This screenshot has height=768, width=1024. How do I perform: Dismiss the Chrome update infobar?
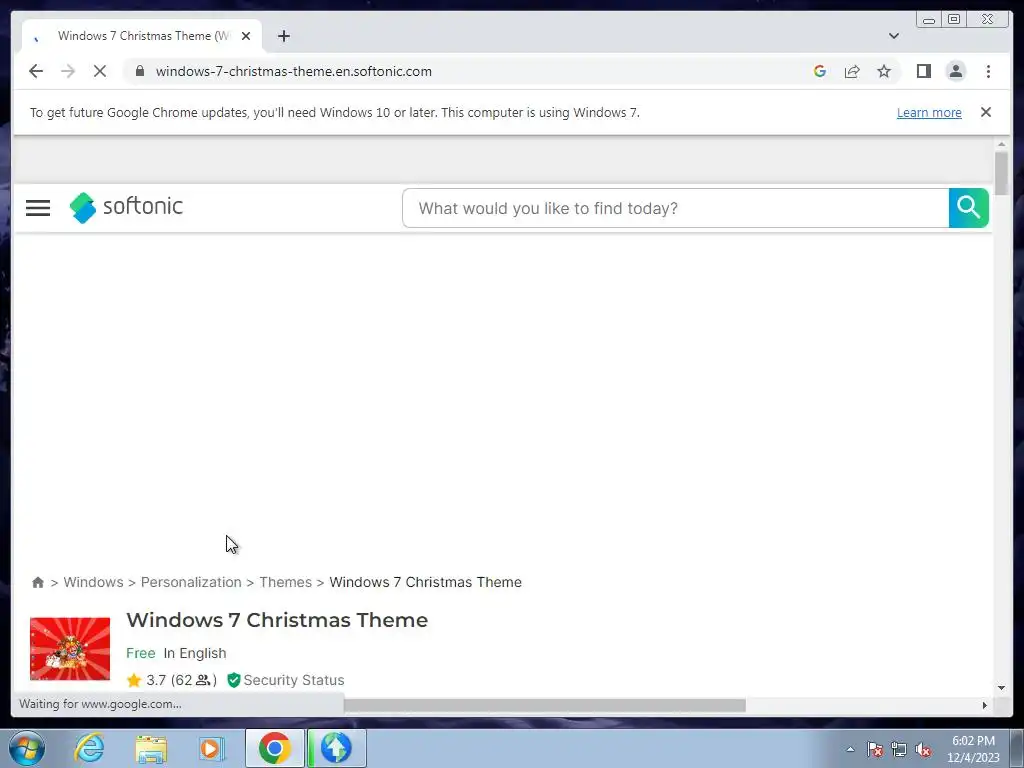click(x=985, y=112)
